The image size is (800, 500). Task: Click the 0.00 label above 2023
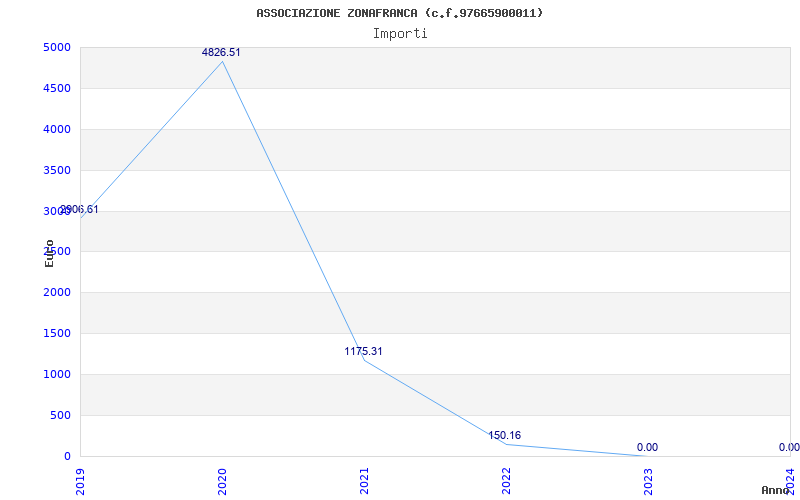(x=647, y=447)
